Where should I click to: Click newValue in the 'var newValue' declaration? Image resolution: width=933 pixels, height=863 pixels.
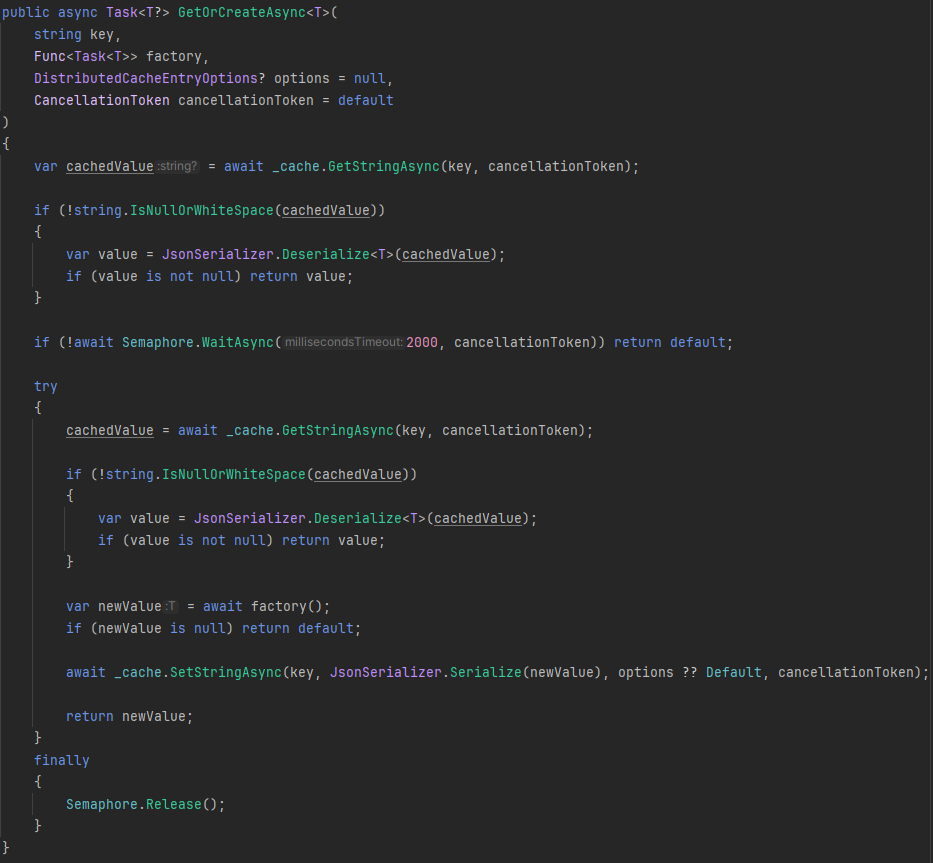(x=130, y=607)
